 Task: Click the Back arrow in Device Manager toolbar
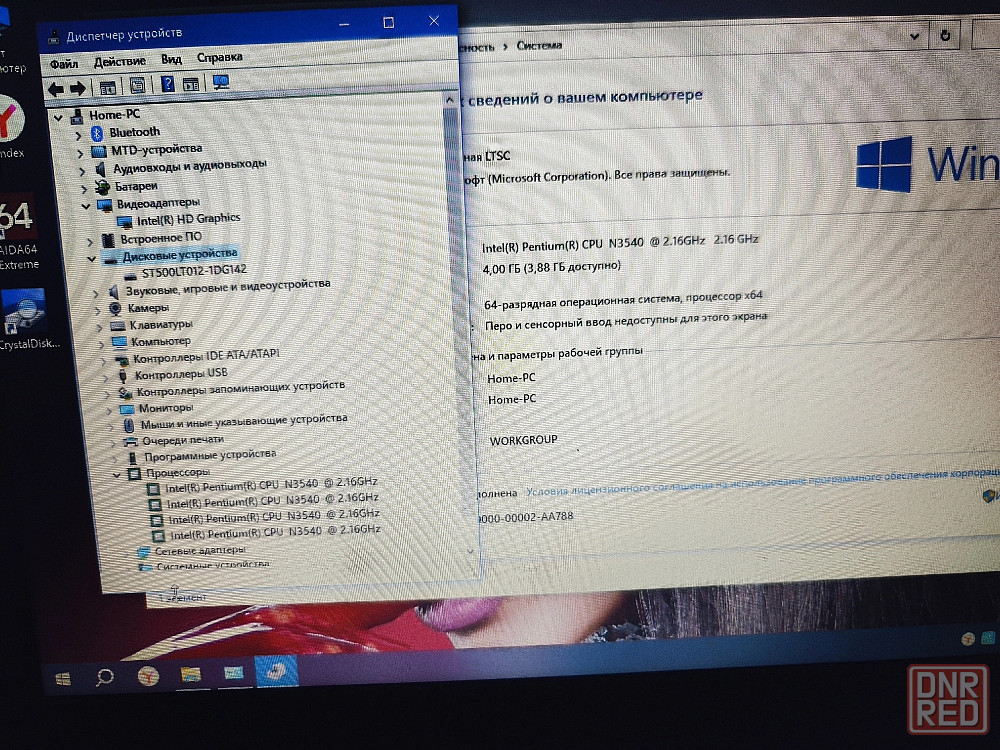pos(55,89)
